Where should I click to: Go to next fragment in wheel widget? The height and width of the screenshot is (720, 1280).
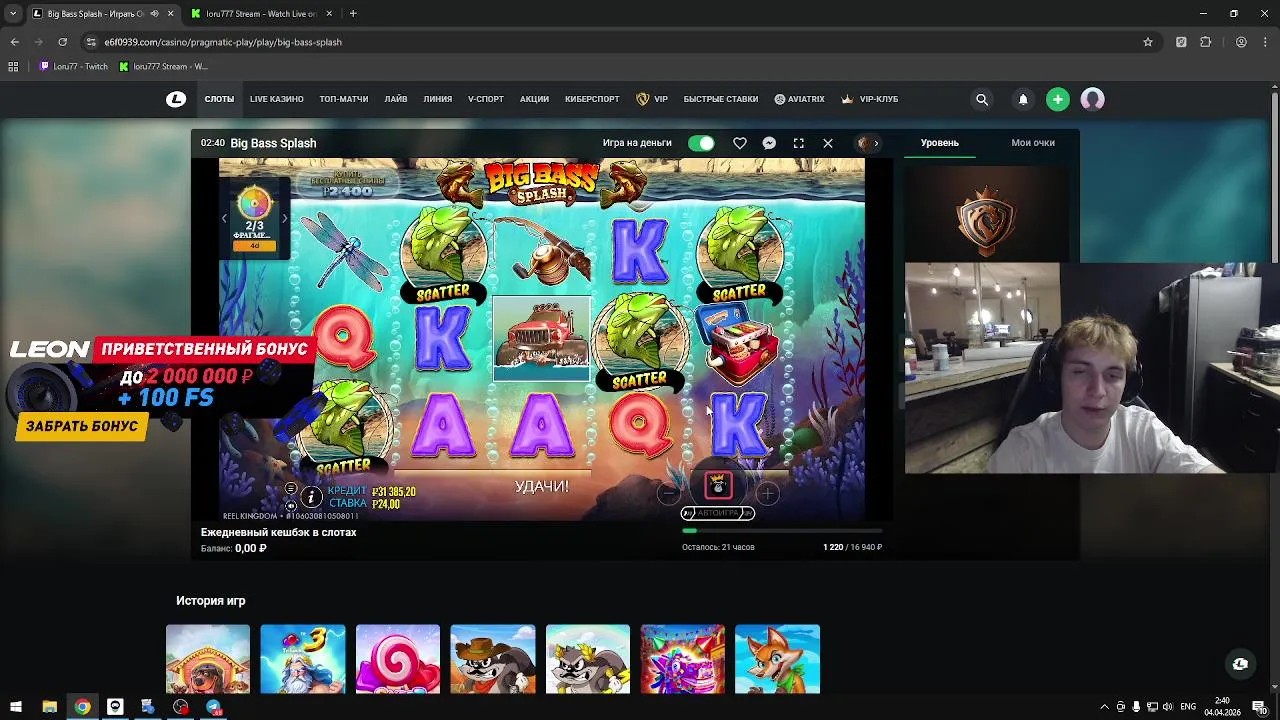click(284, 218)
